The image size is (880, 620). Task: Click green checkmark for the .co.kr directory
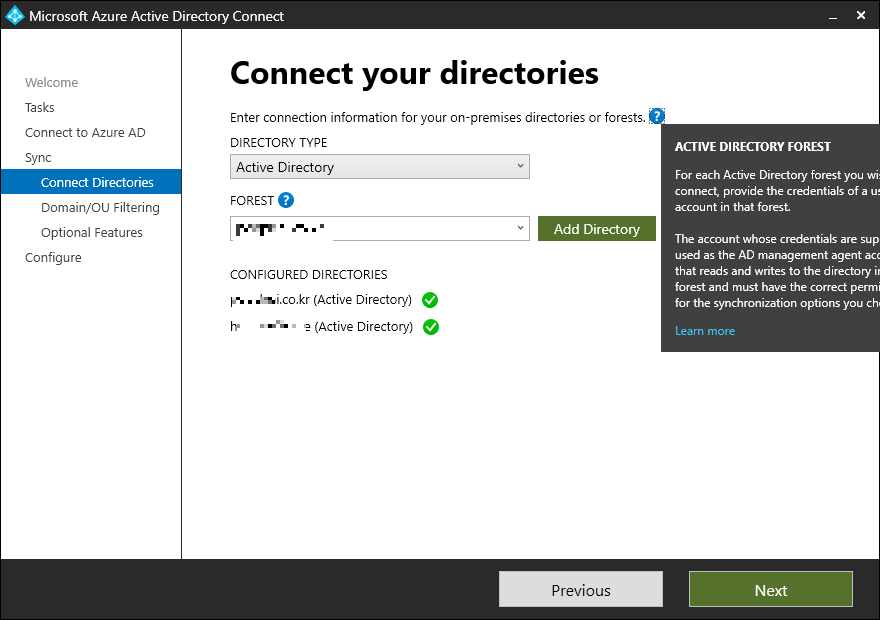pos(430,300)
